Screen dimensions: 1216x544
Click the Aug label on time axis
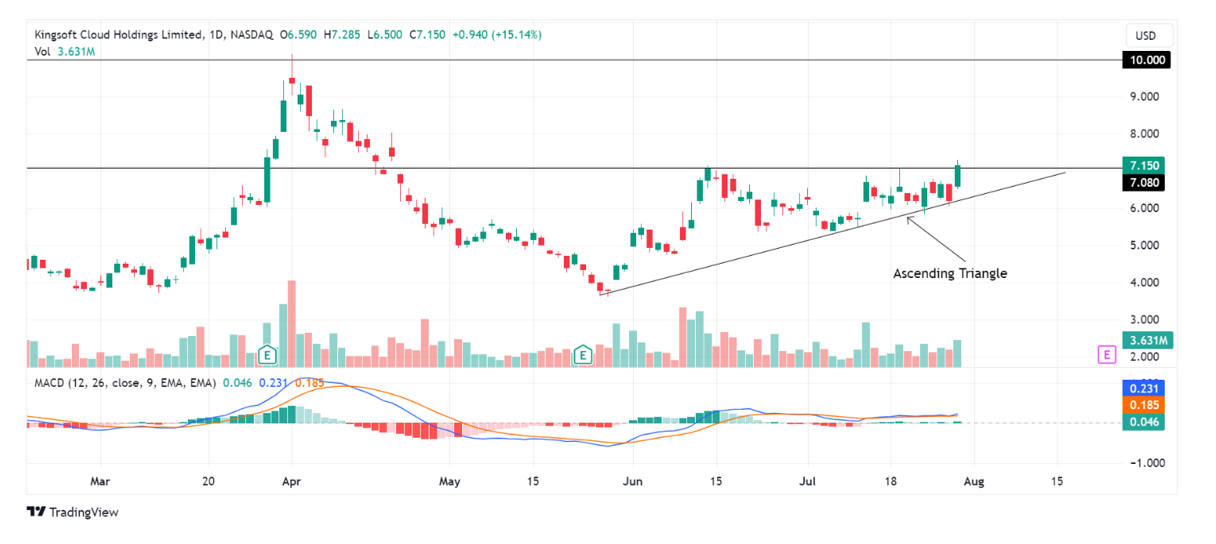click(974, 481)
